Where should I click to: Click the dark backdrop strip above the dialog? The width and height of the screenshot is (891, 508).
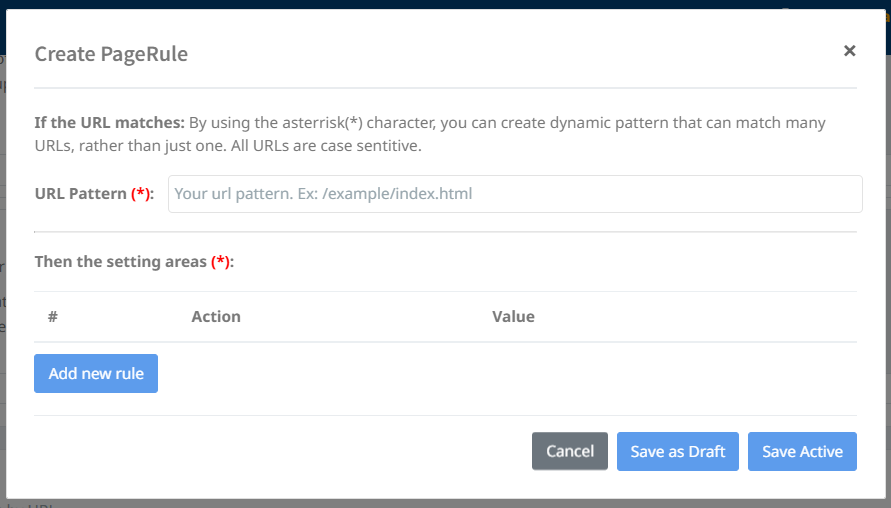pos(445,4)
